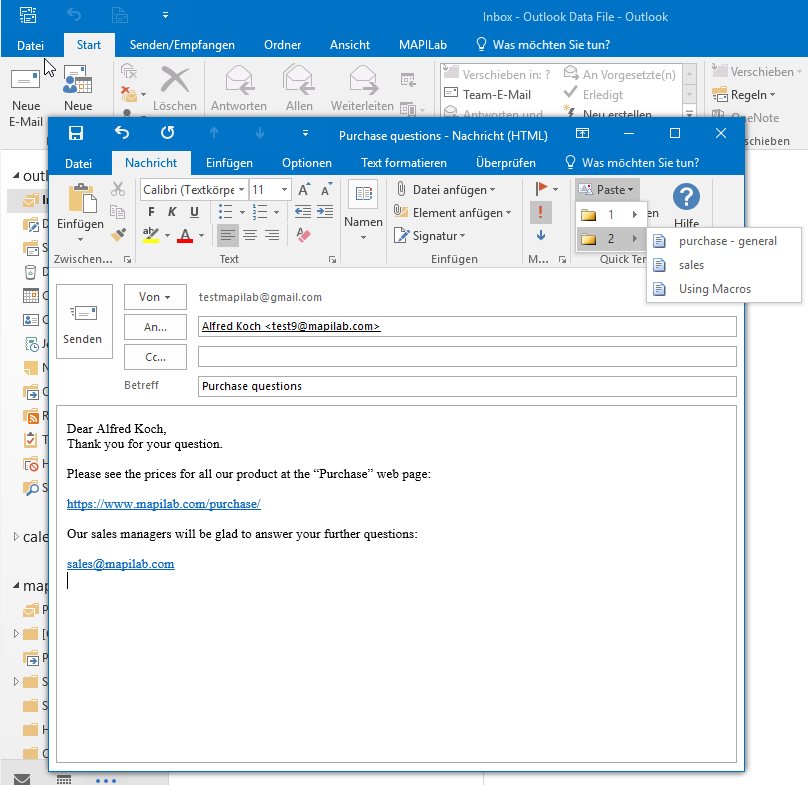Save the message with the floppy disk icon

(76, 133)
